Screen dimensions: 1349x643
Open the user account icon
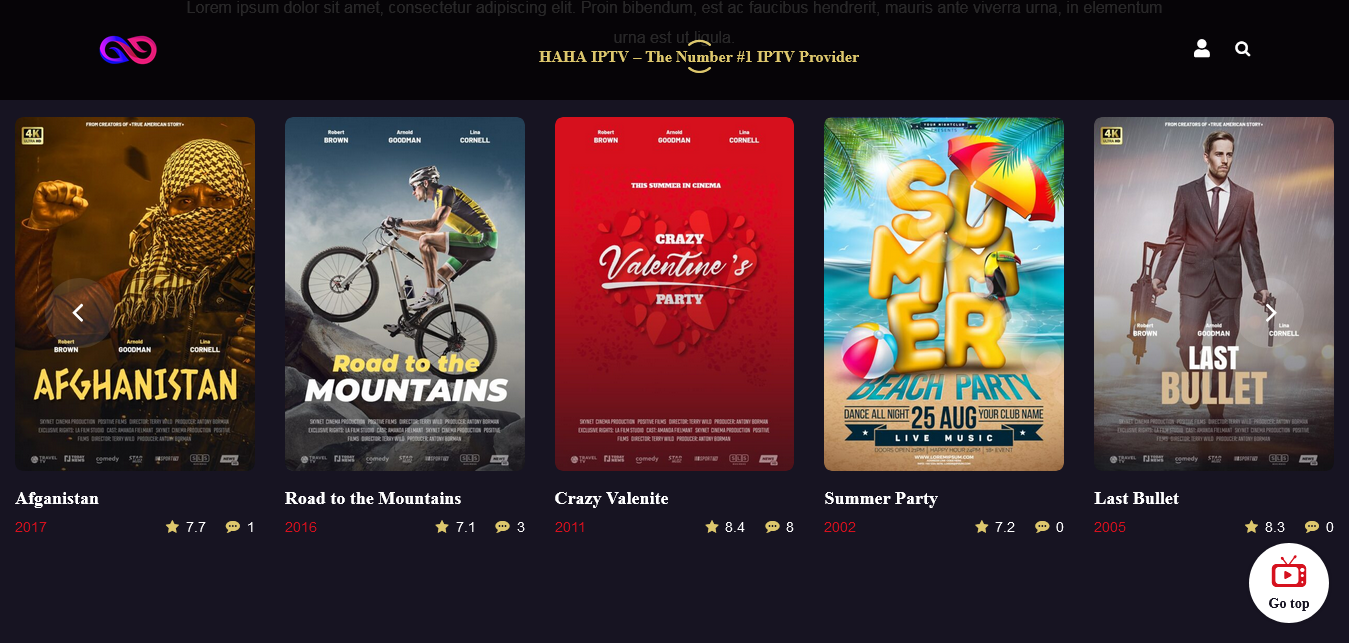point(1202,48)
